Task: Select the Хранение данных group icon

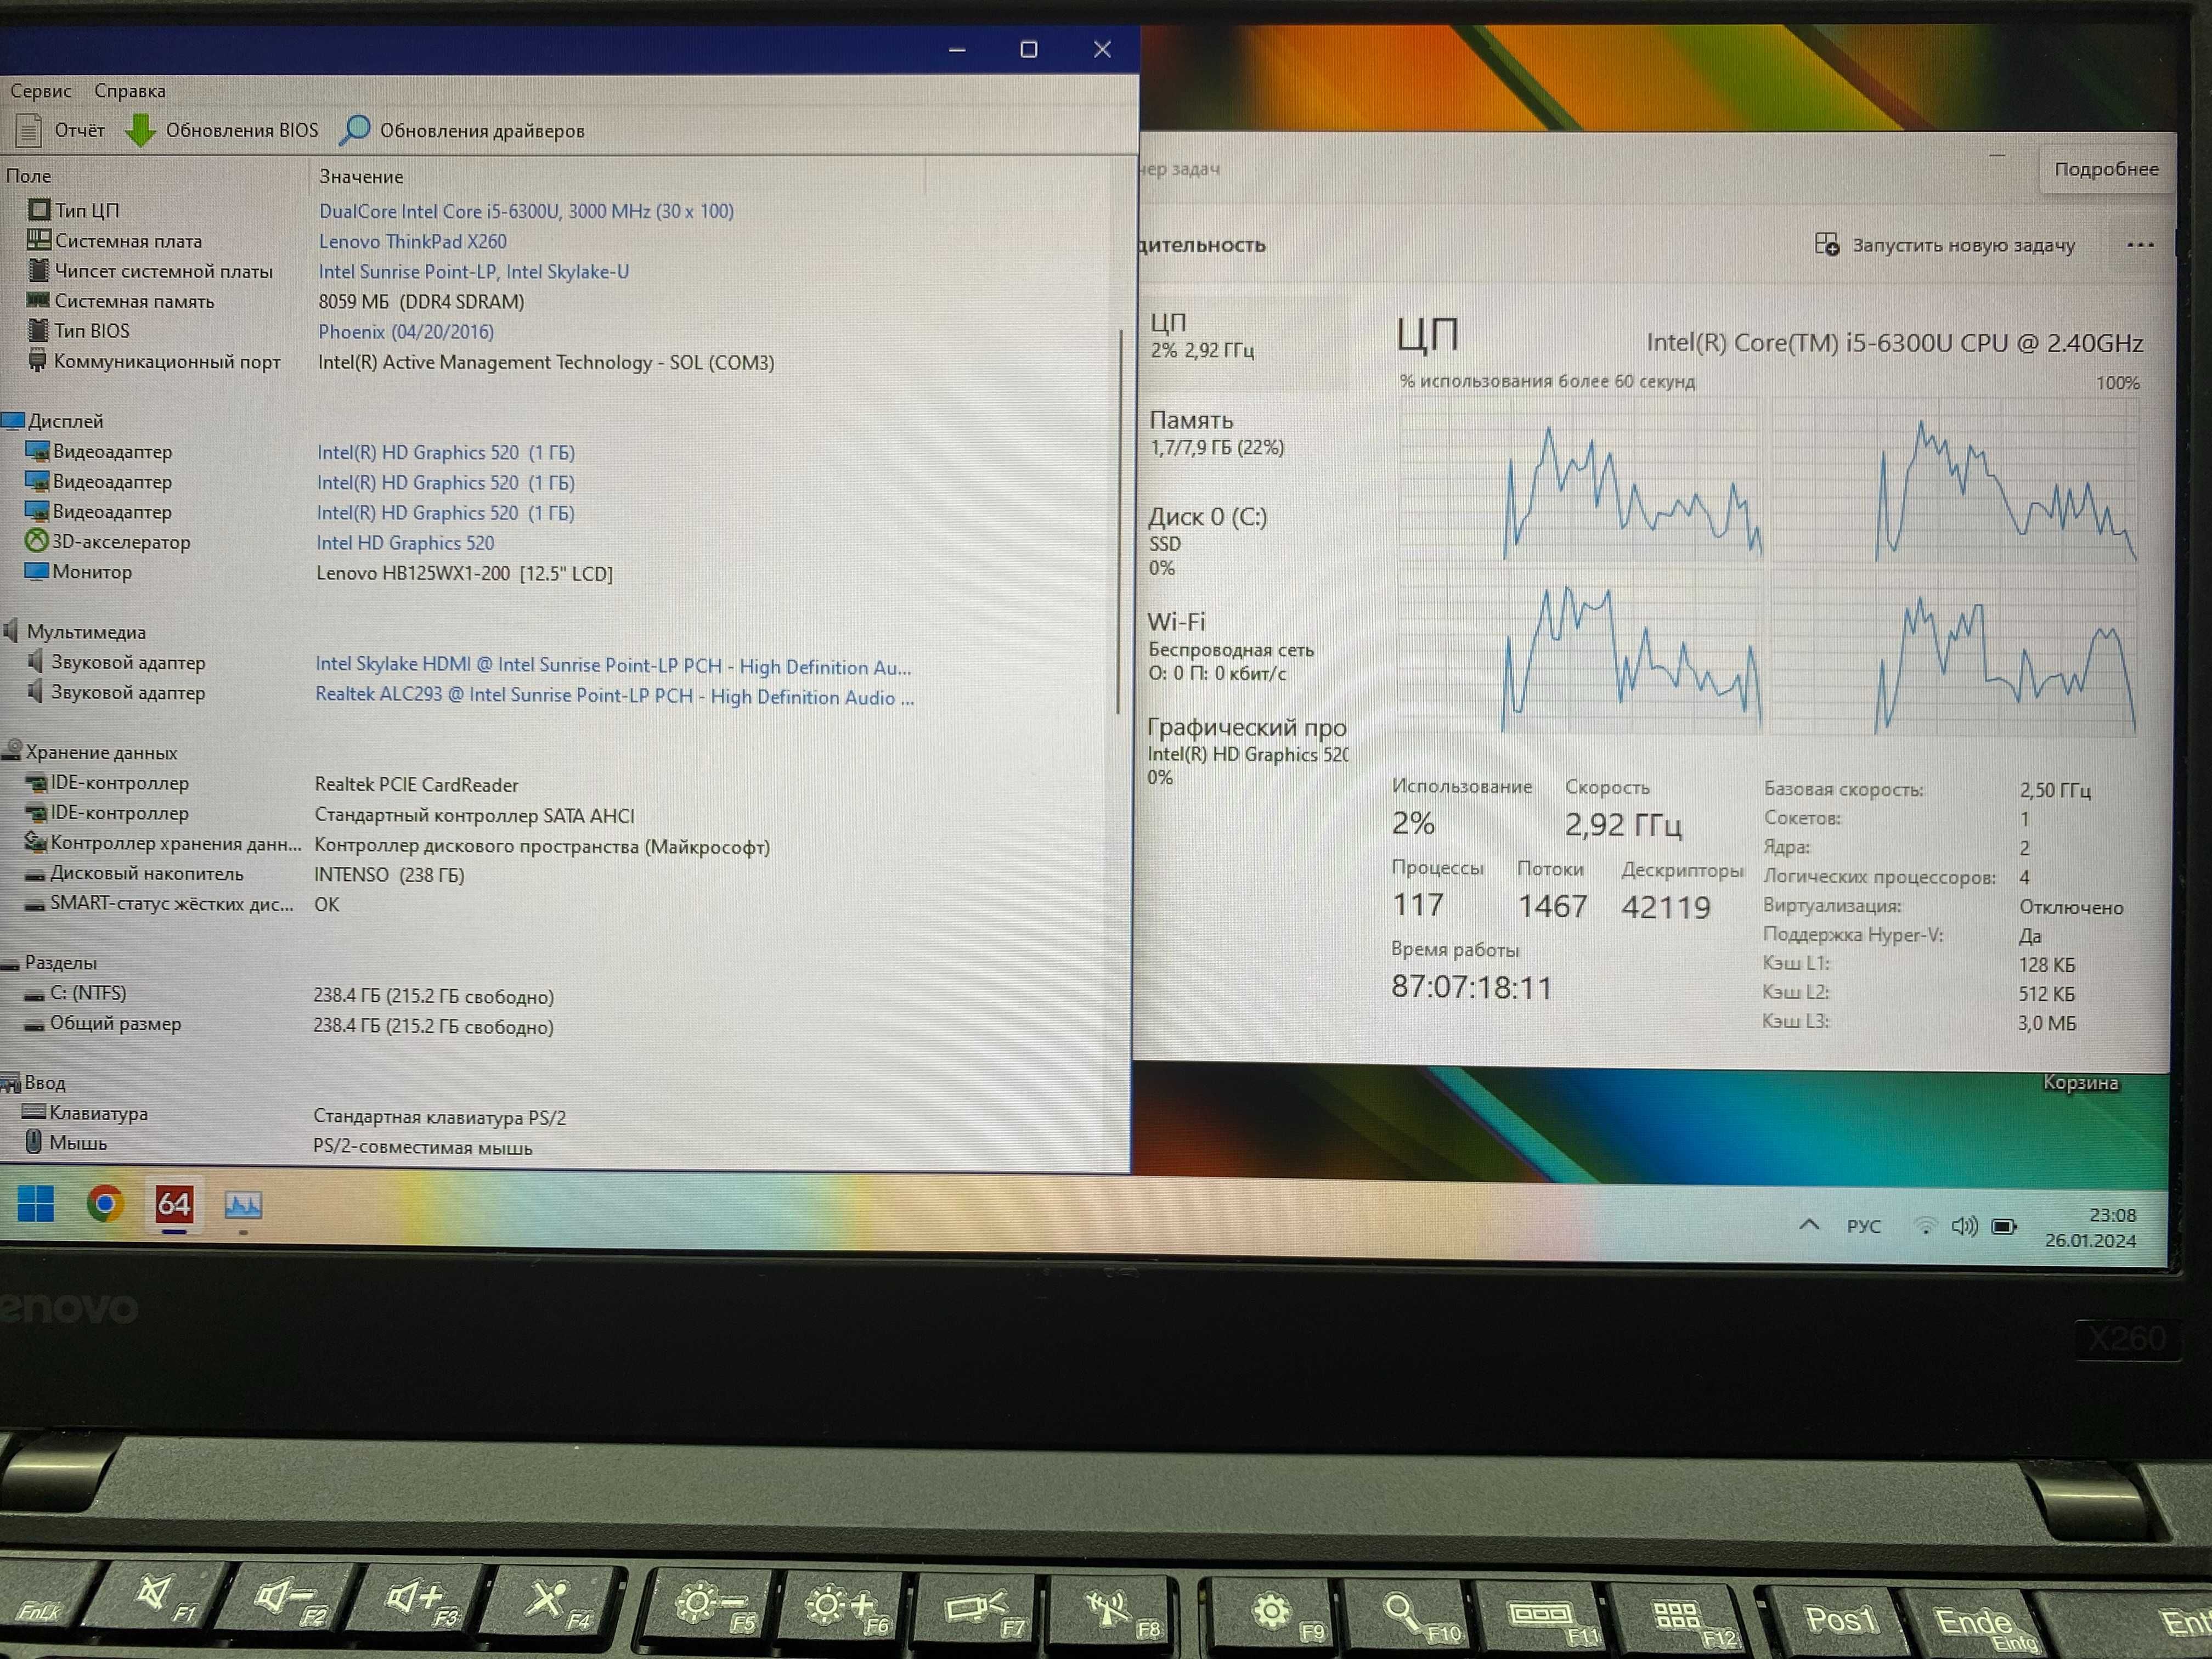Action: tap(12, 751)
